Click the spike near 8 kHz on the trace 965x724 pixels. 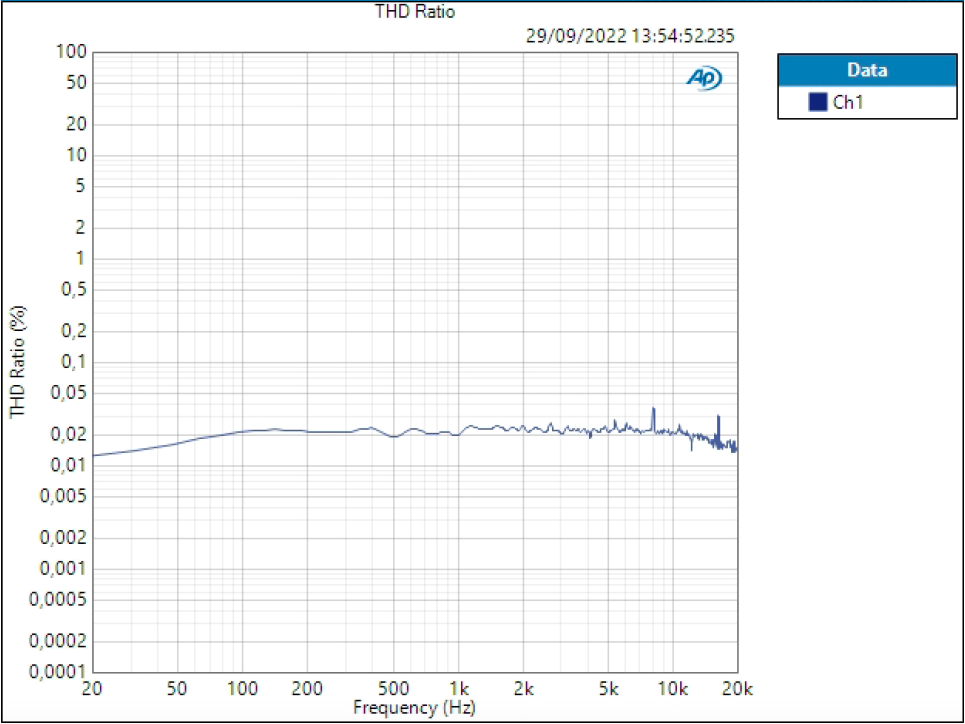(x=655, y=412)
